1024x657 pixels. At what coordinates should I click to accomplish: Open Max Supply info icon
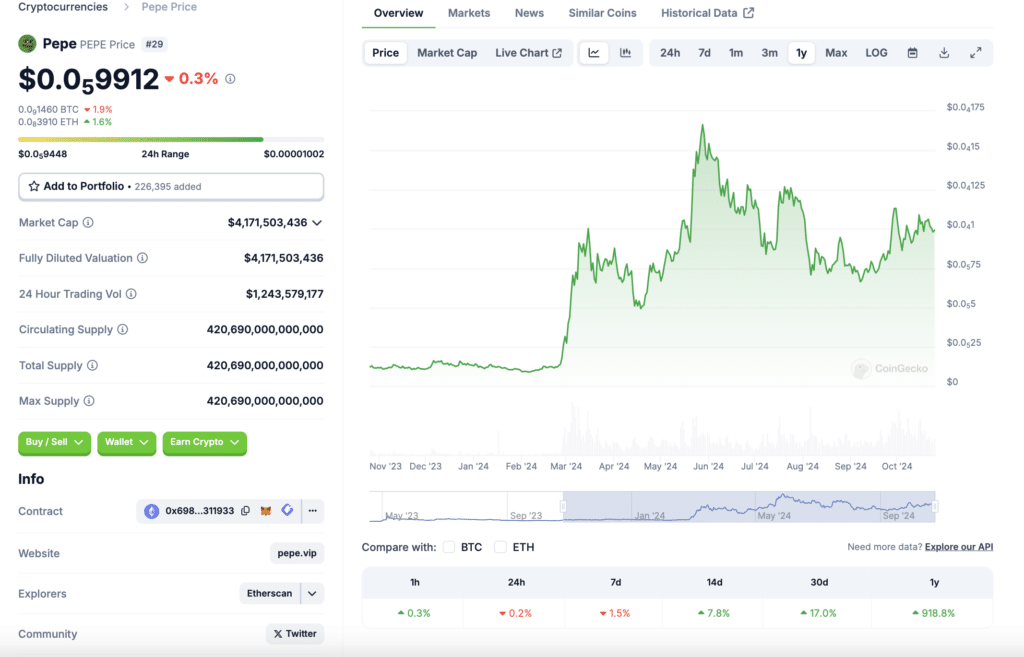point(89,400)
